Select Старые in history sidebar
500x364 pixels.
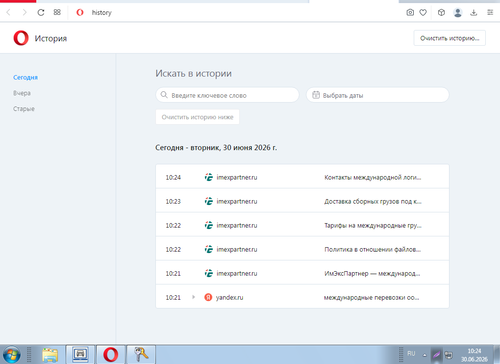[24, 109]
